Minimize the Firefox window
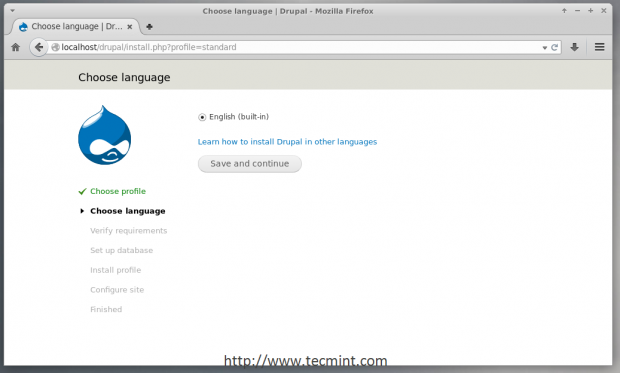 577,11
